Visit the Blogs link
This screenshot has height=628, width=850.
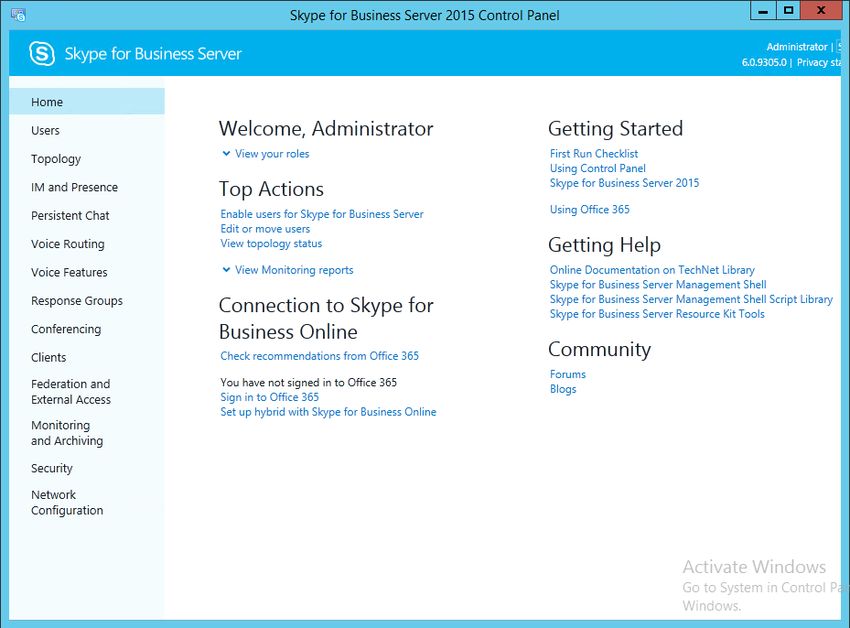pos(563,389)
